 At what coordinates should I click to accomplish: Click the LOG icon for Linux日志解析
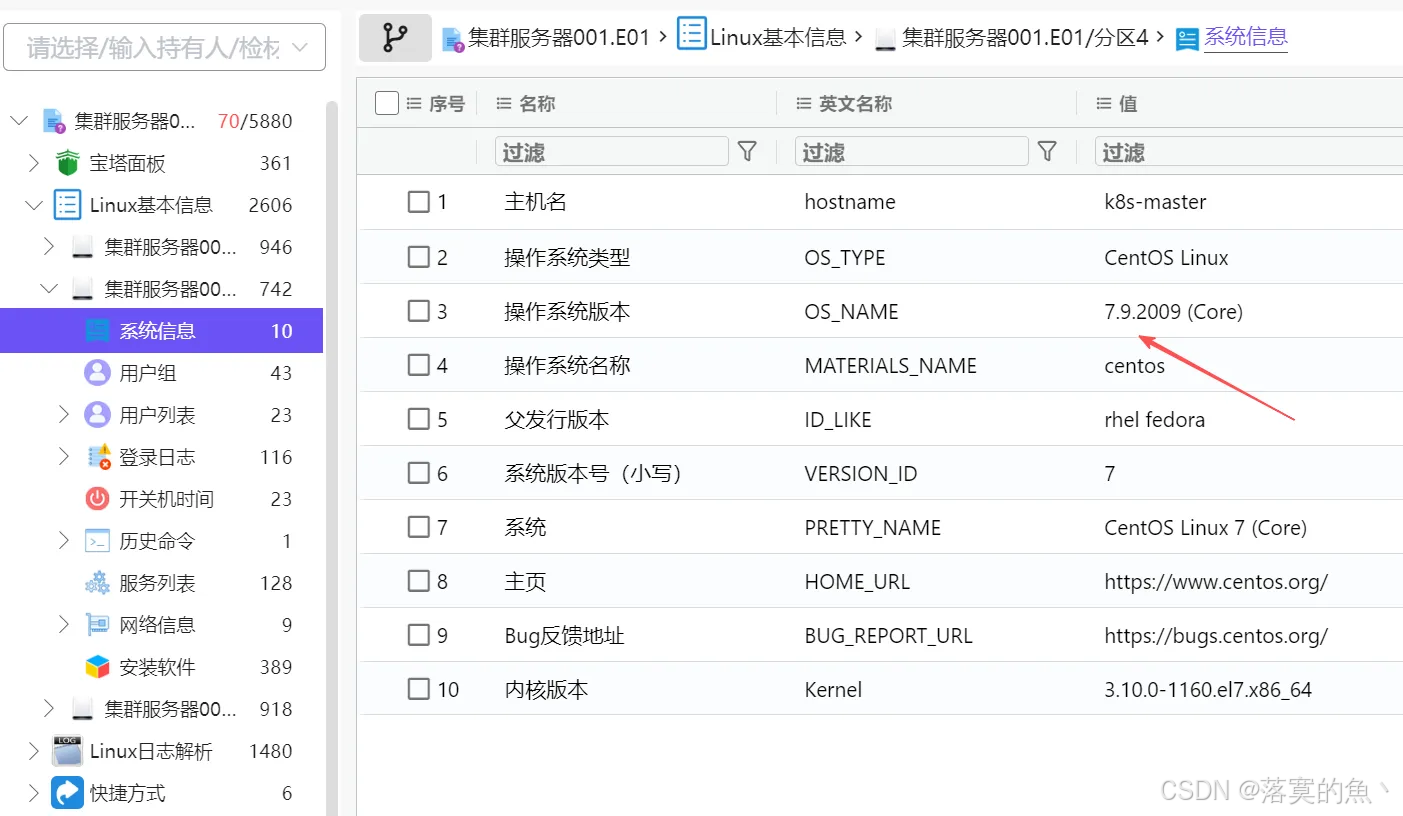point(67,751)
